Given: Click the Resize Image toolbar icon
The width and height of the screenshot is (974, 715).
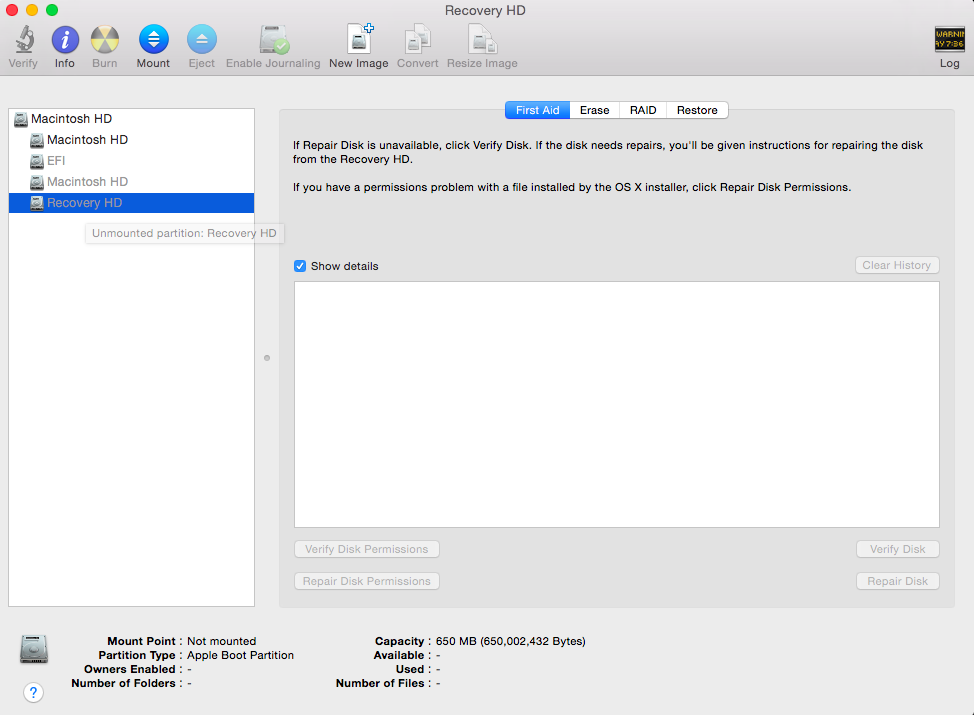Looking at the screenshot, I should [x=482, y=39].
